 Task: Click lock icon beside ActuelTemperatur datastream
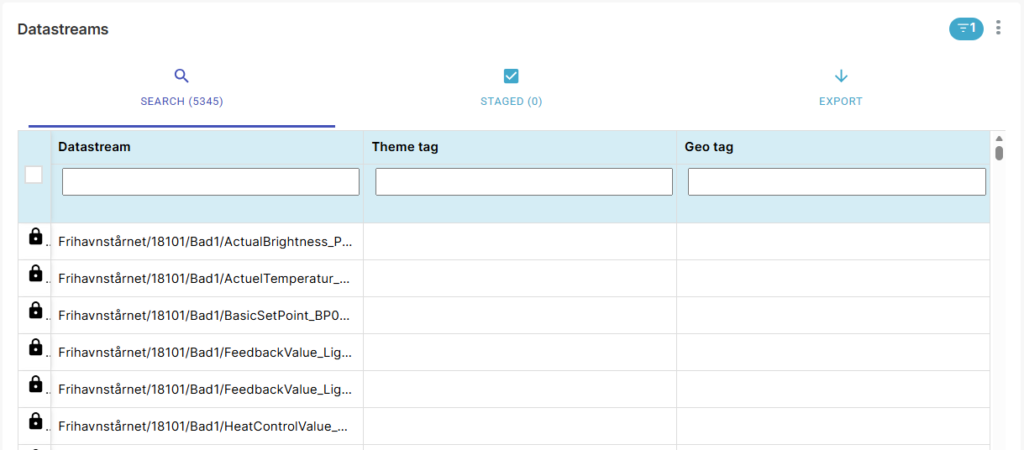pyautogui.click(x=36, y=274)
